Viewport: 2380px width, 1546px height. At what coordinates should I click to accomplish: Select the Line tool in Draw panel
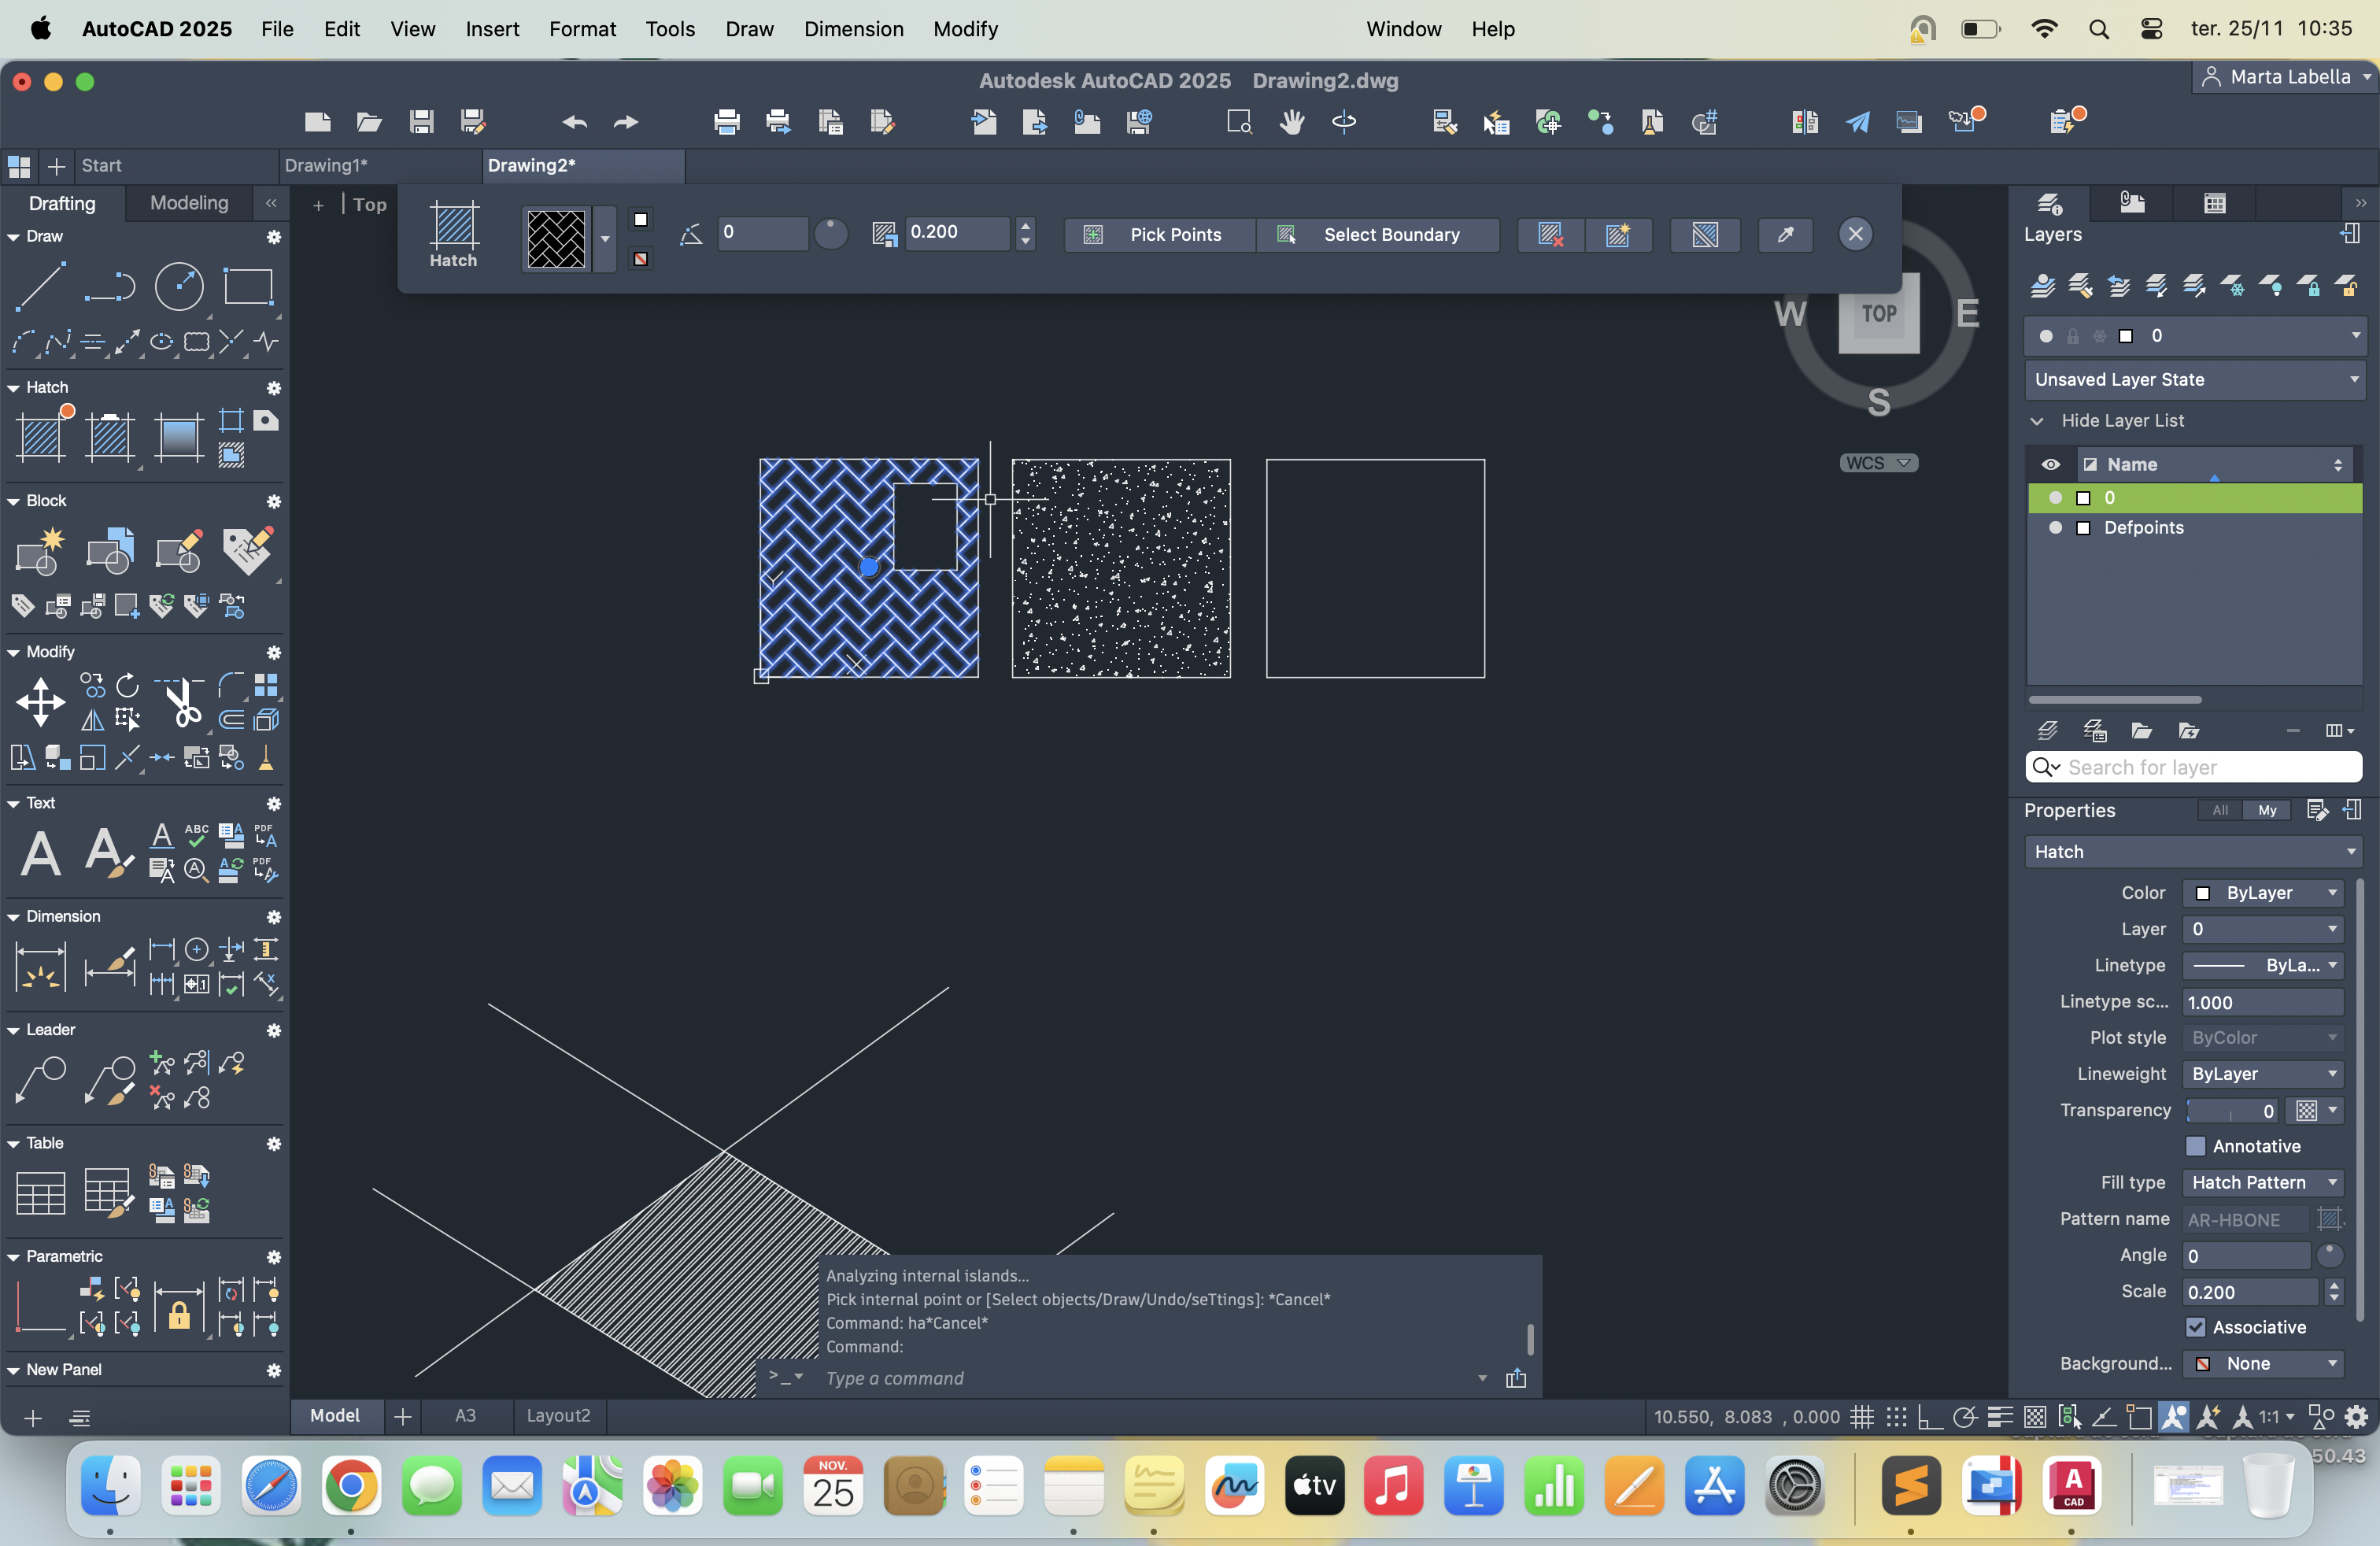41,286
